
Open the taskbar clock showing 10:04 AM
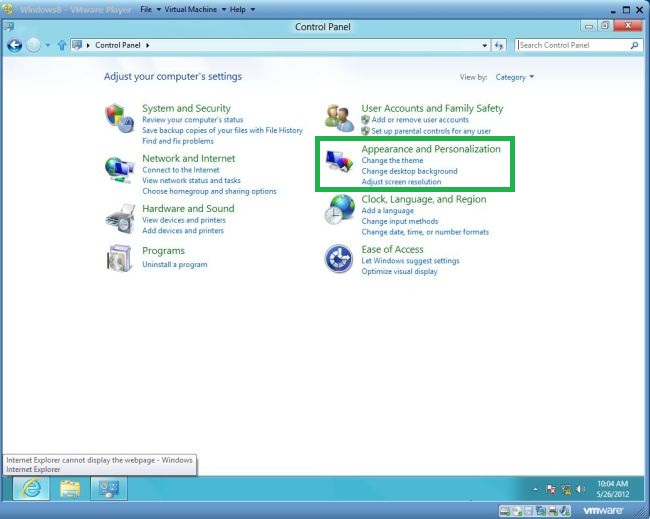pyautogui.click(x=613, y=489)
